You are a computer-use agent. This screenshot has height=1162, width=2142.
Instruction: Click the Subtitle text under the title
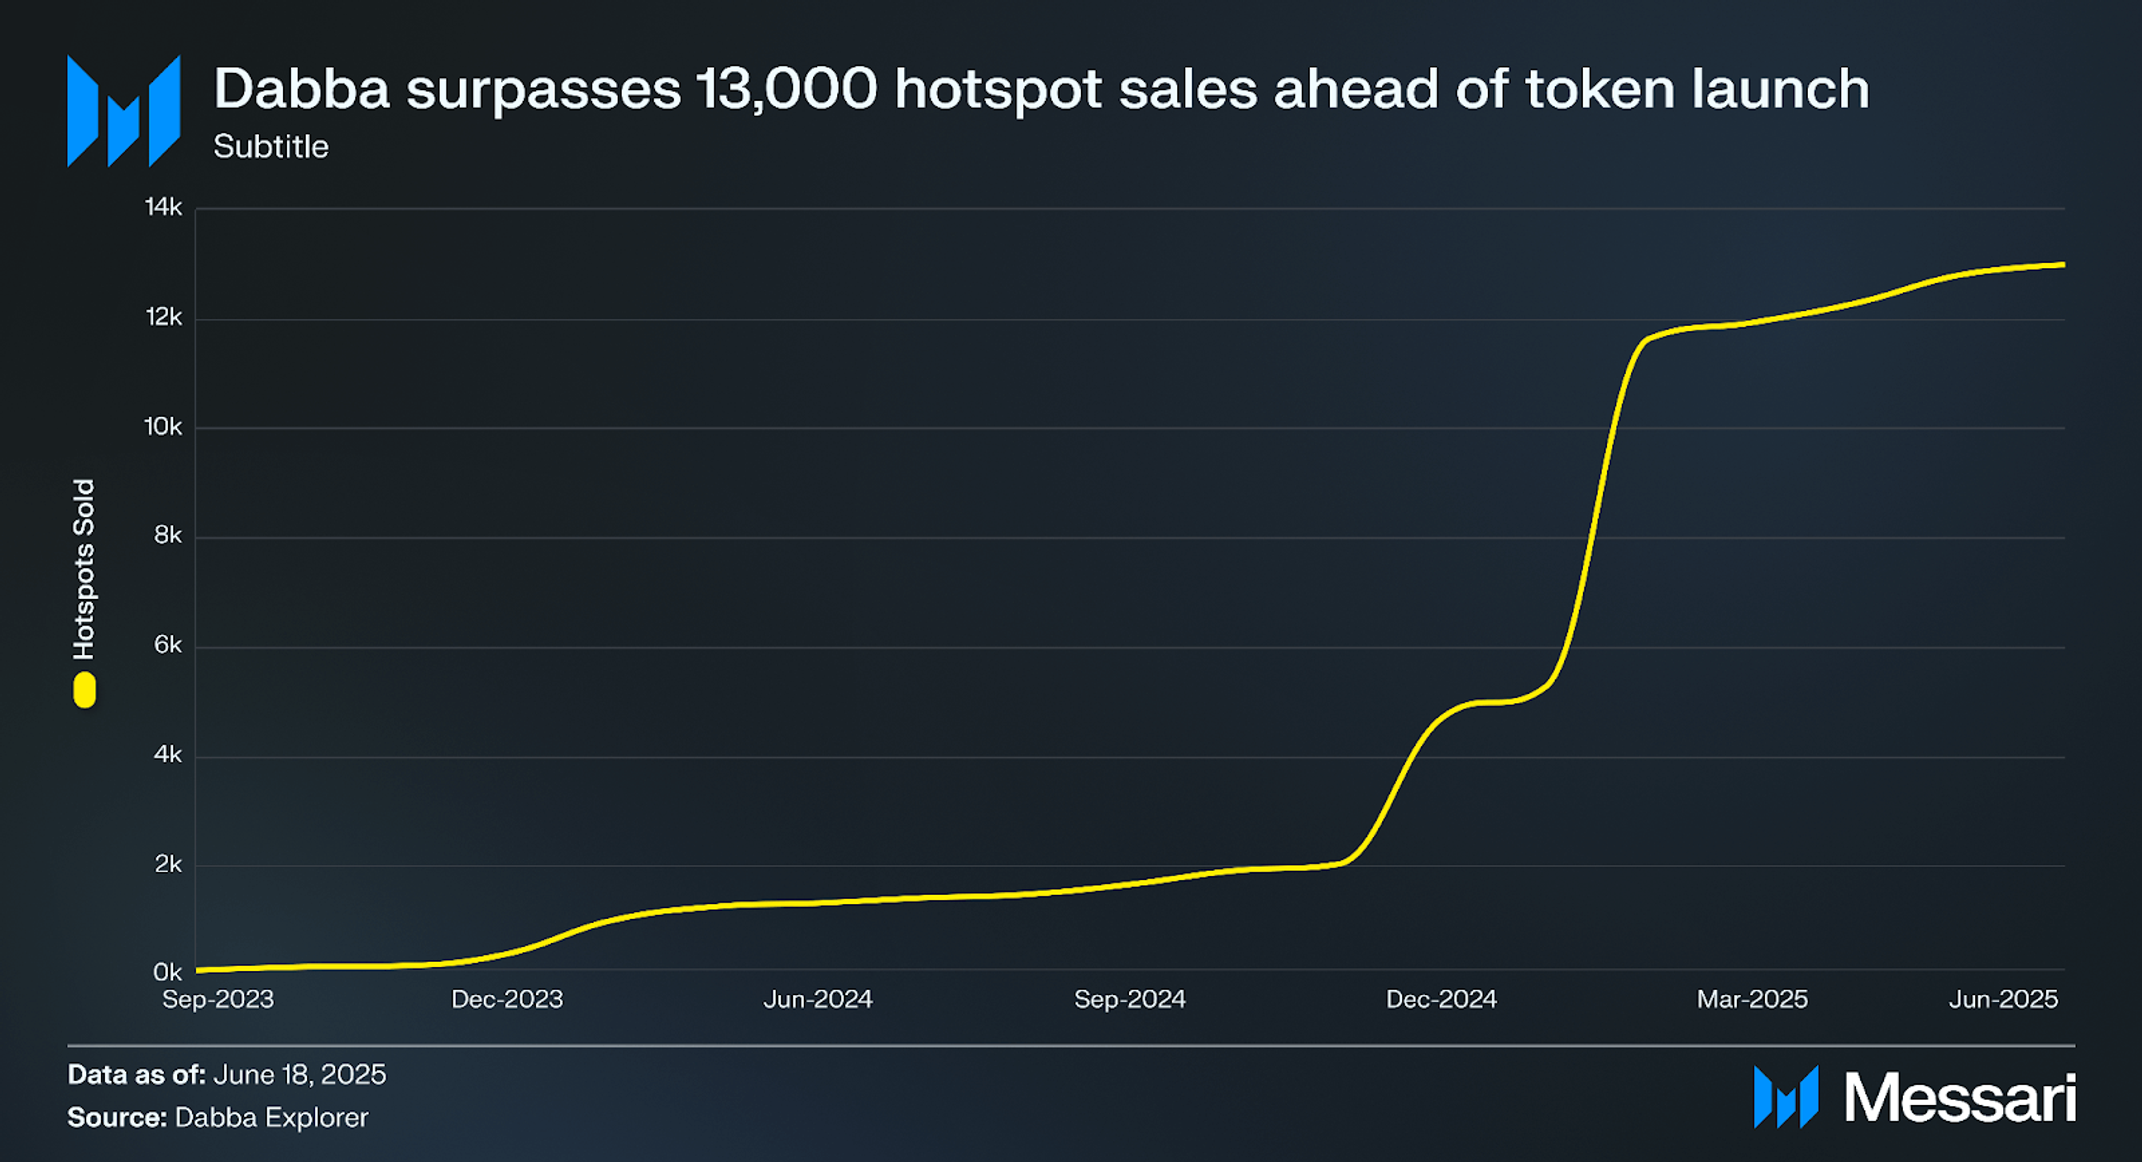(271, 147)
